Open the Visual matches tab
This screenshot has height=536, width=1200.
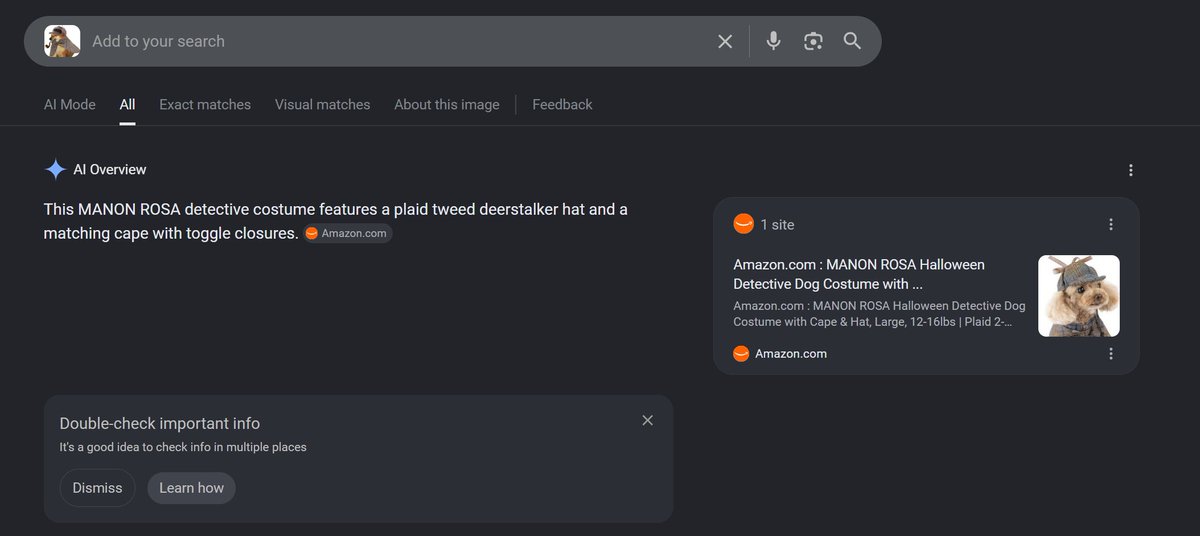pos(322,104)
